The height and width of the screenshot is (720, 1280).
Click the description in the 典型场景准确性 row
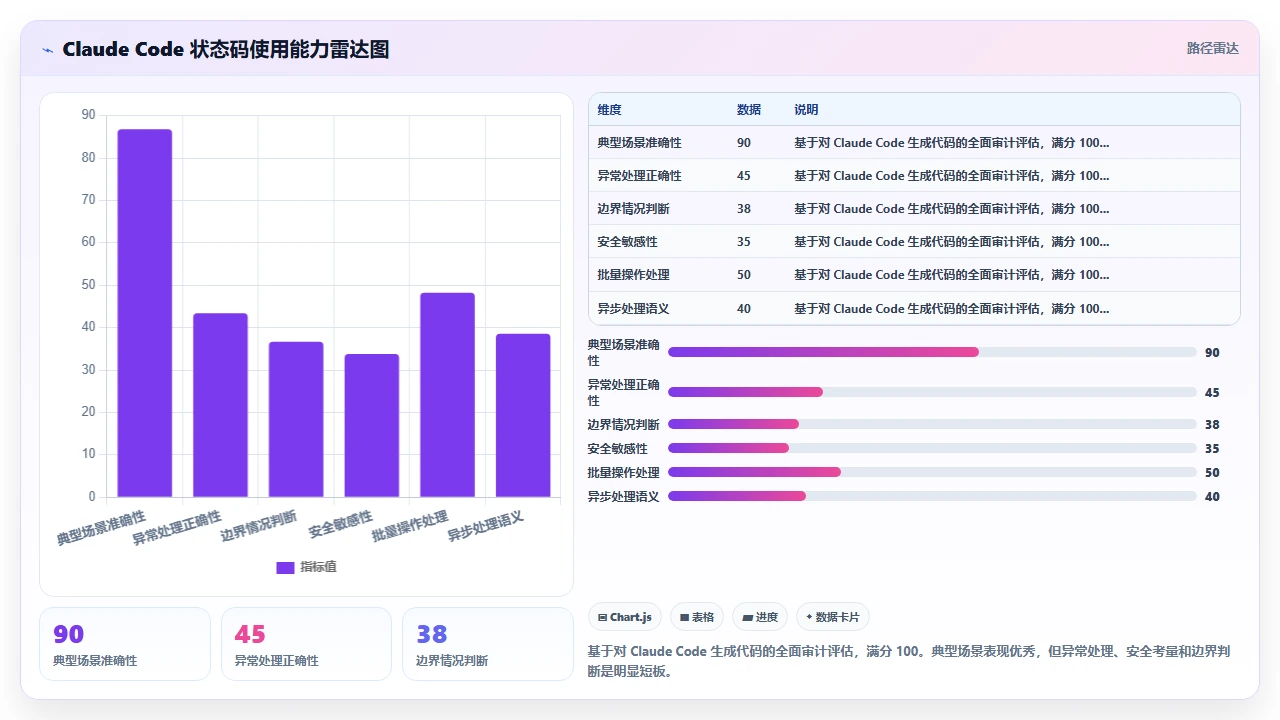[x=951, y=143]
